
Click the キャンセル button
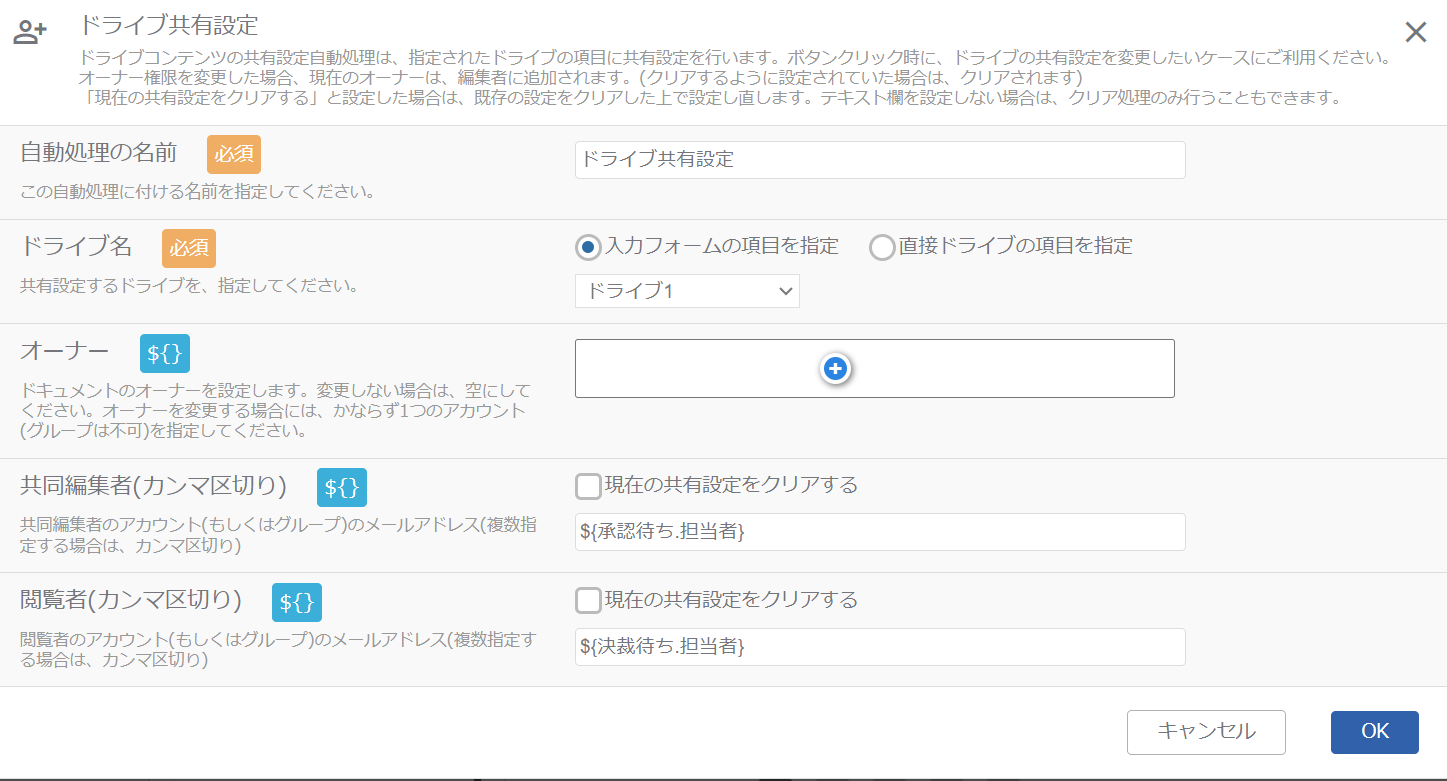coord(1206,732)
